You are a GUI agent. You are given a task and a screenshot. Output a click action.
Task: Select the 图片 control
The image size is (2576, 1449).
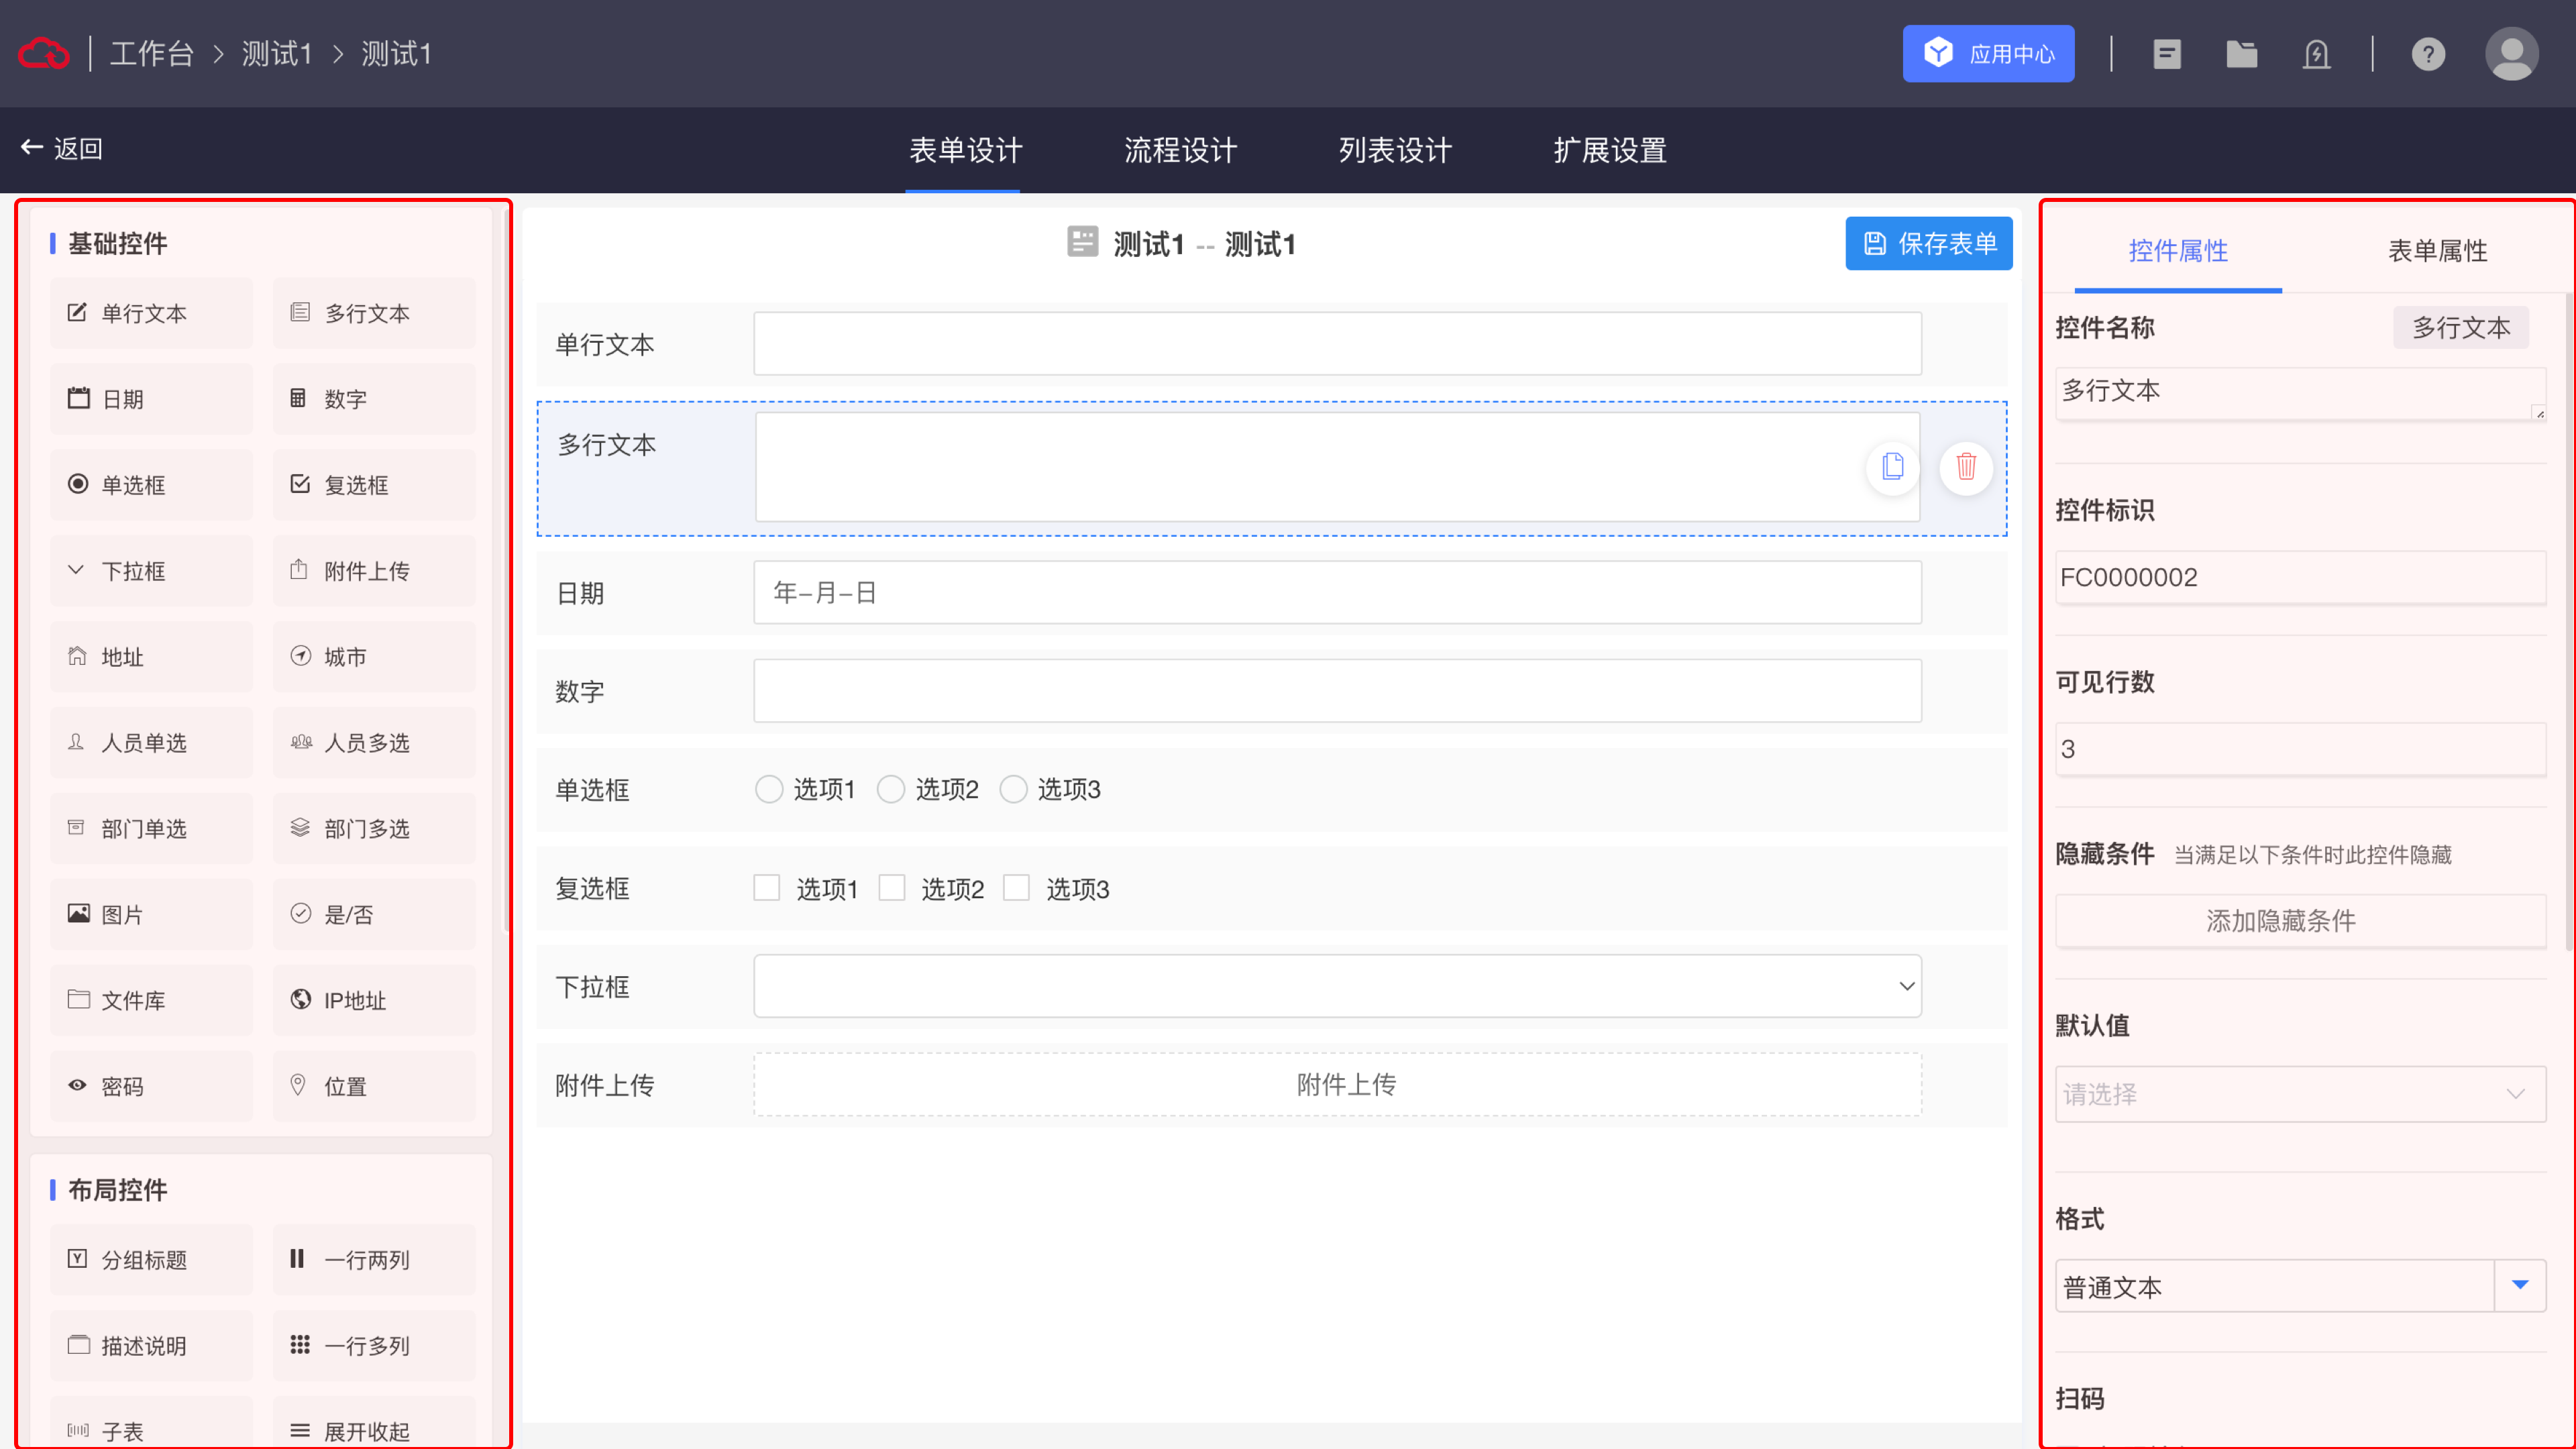pos(151,915)
